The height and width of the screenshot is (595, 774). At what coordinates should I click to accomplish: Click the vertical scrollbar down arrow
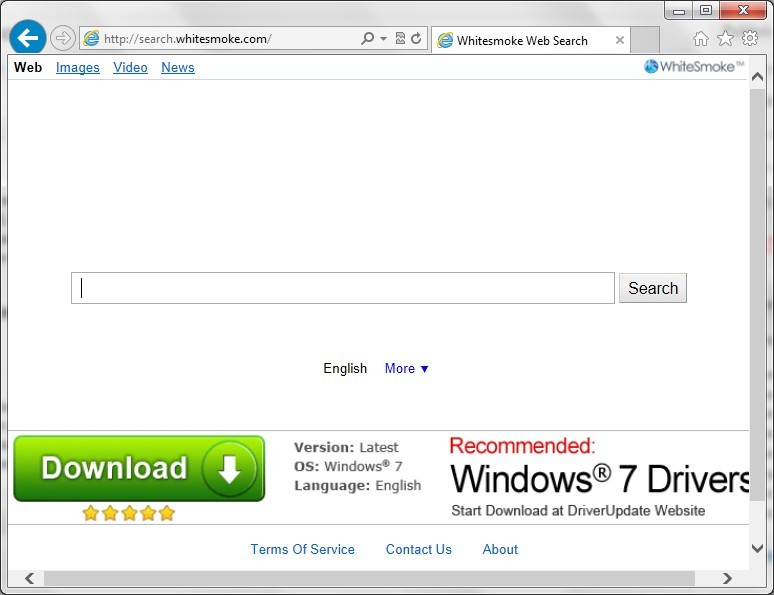tap(757, 548)
